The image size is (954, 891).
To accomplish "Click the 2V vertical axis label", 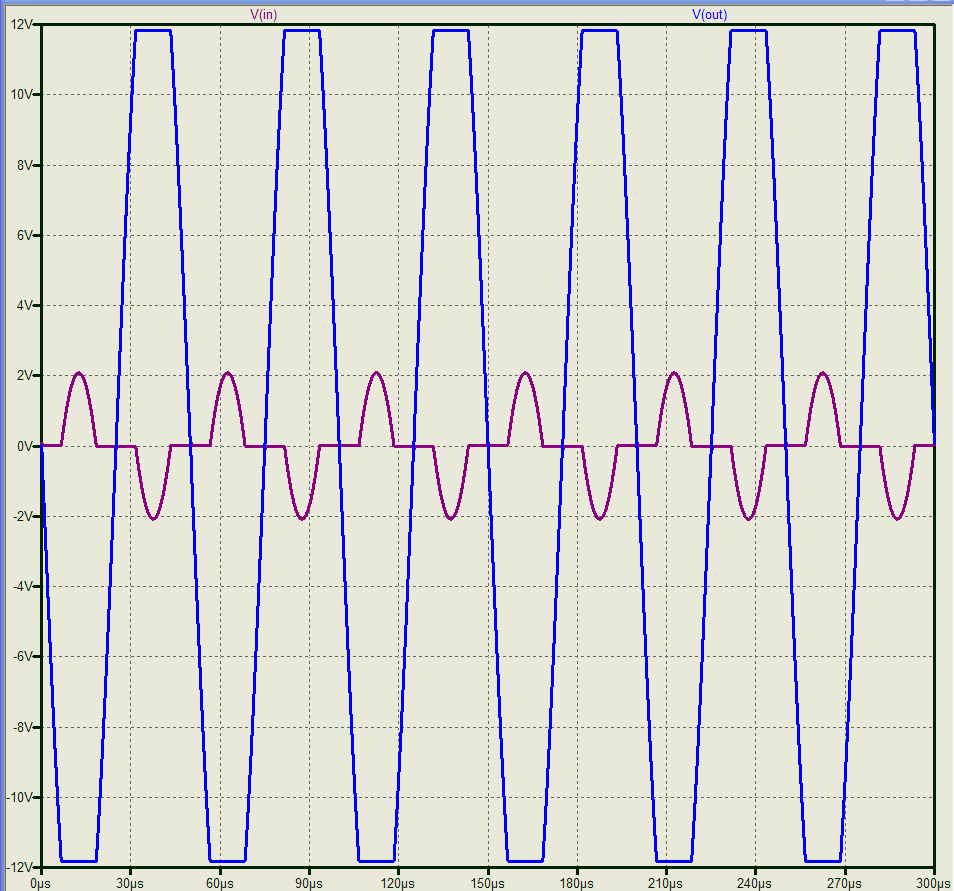I will click(25, 376).
